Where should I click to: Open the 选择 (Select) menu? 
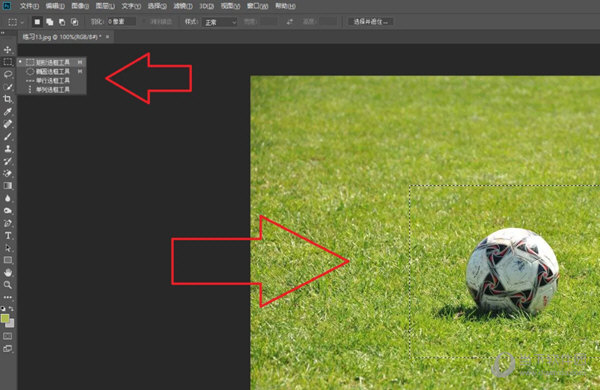(x=157, y=6)
